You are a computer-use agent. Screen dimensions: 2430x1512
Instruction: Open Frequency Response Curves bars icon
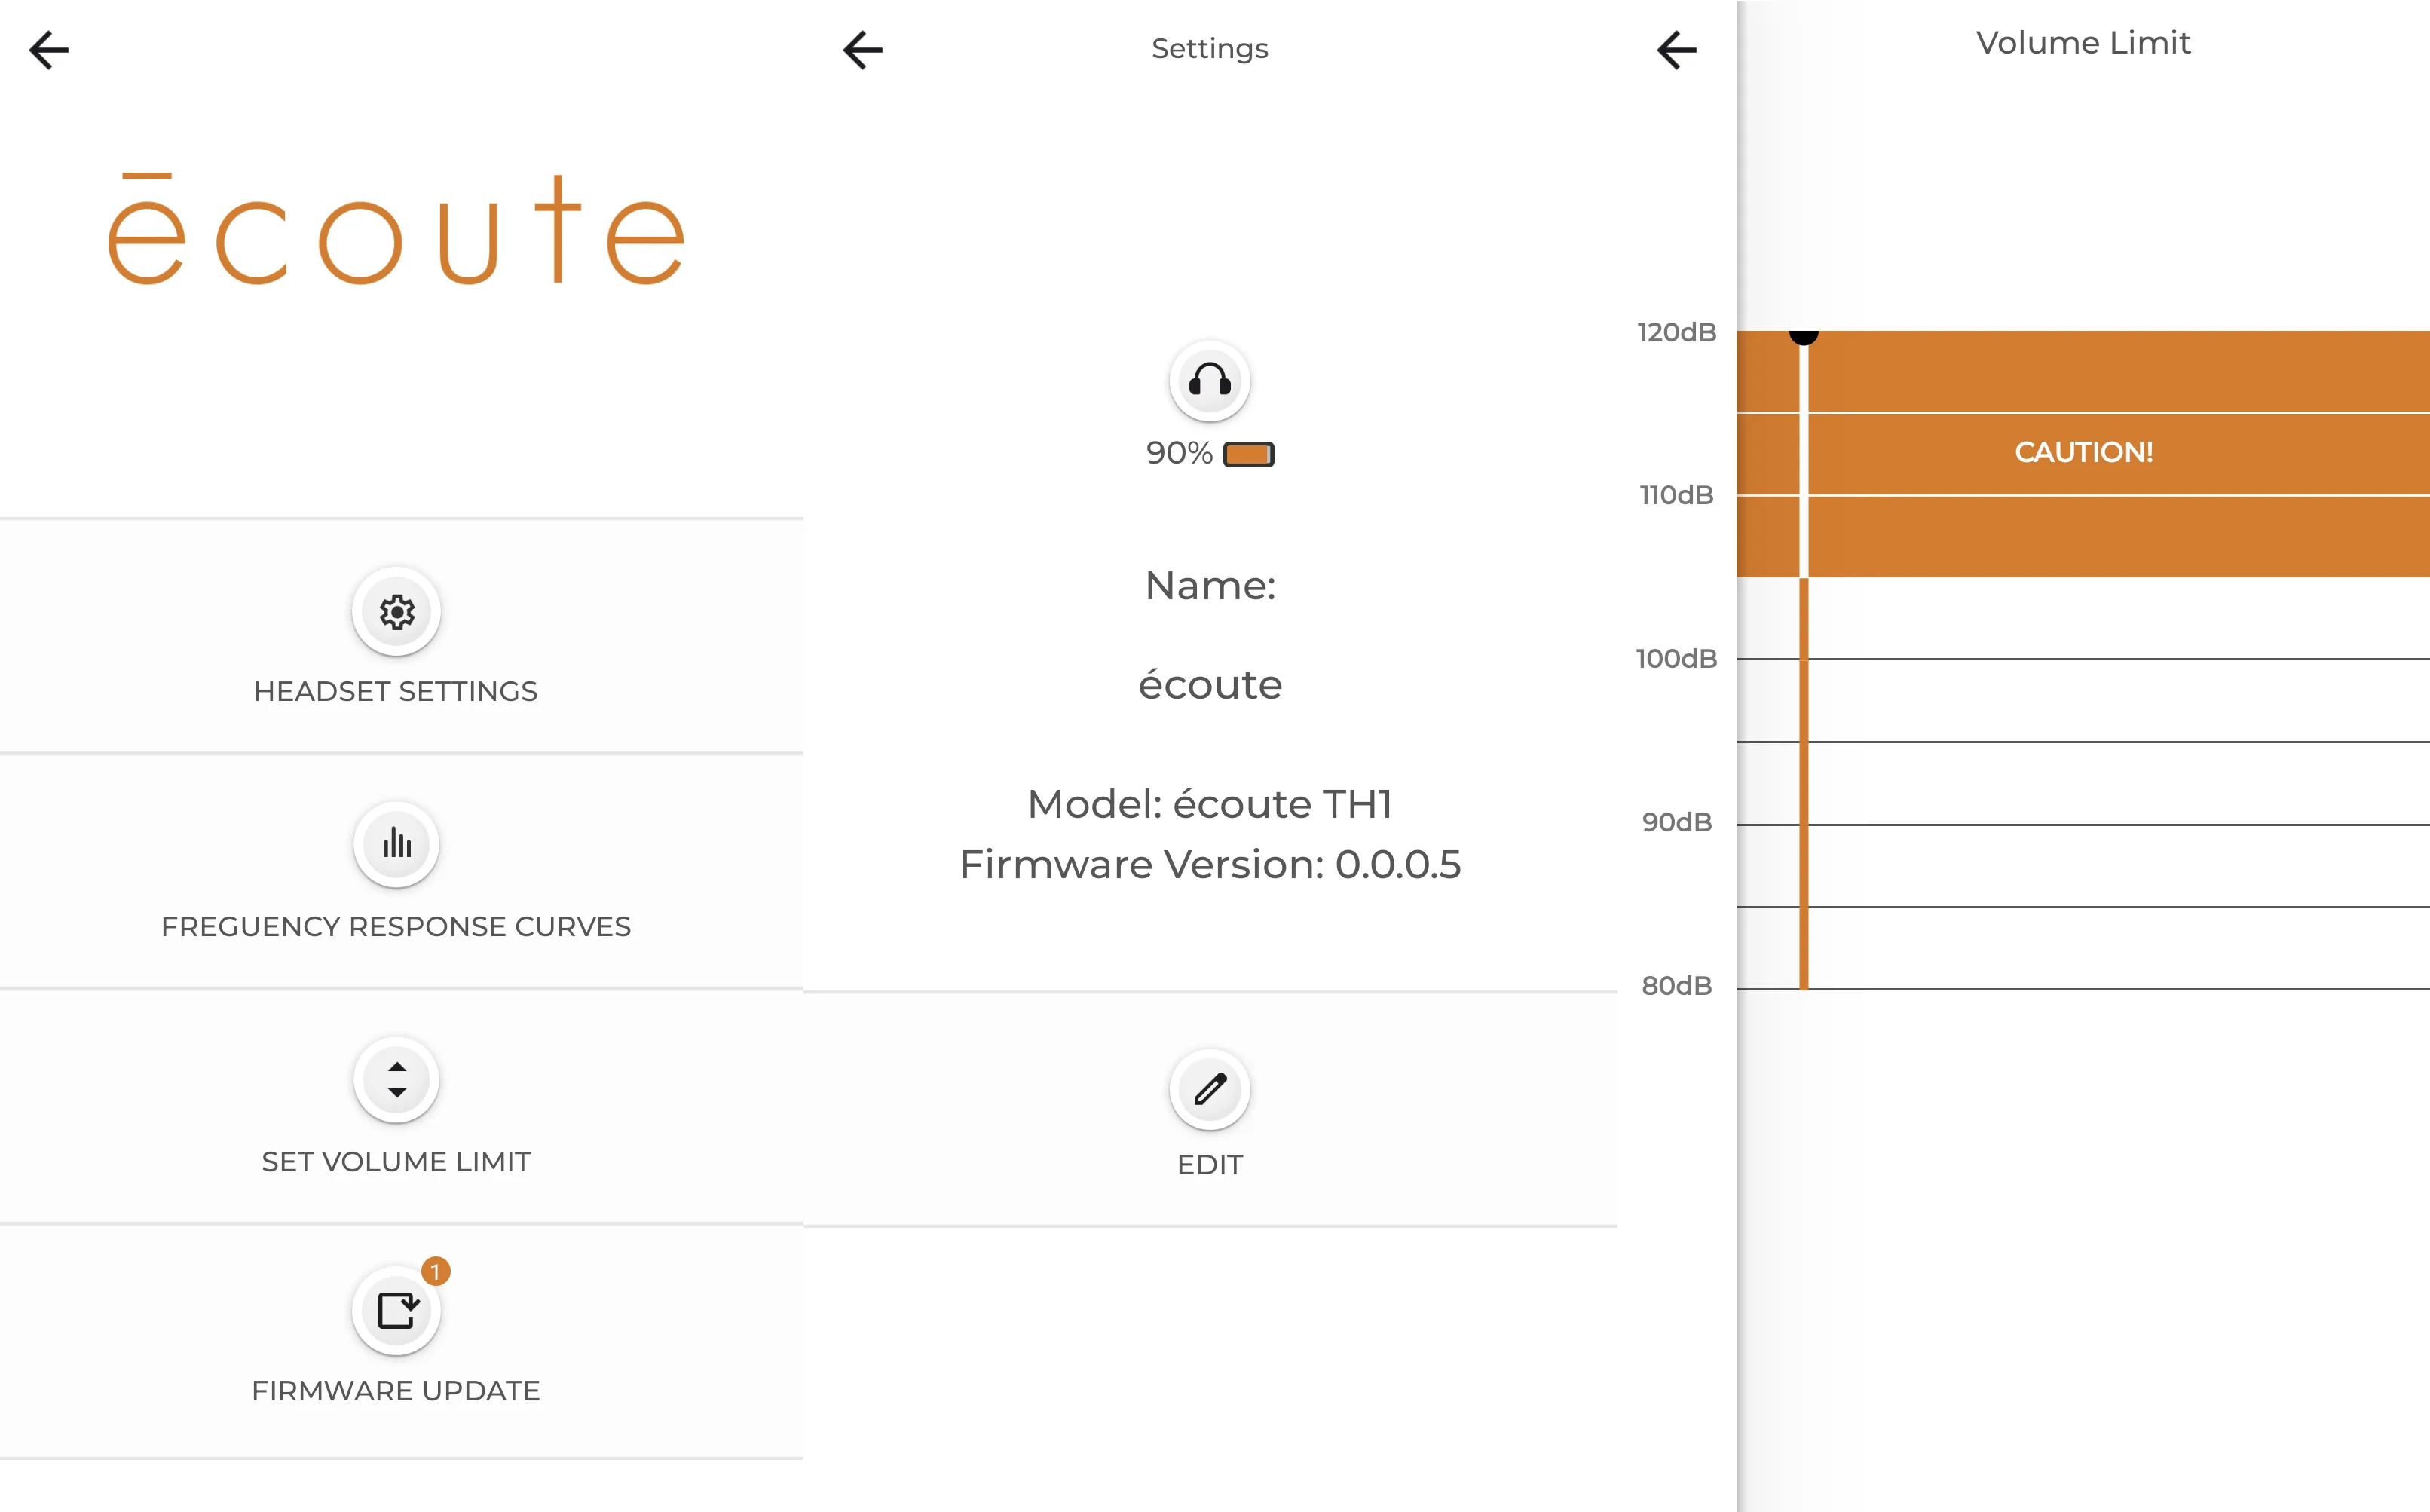396,844
